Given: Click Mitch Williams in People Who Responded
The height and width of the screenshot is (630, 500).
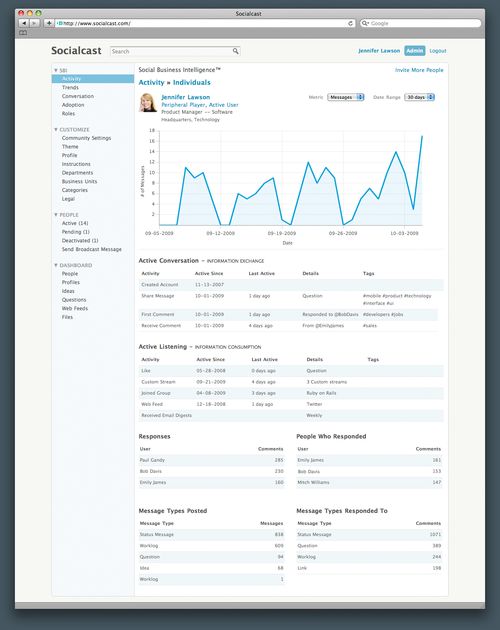Looking at the screenshot, I should pos(313,482).
